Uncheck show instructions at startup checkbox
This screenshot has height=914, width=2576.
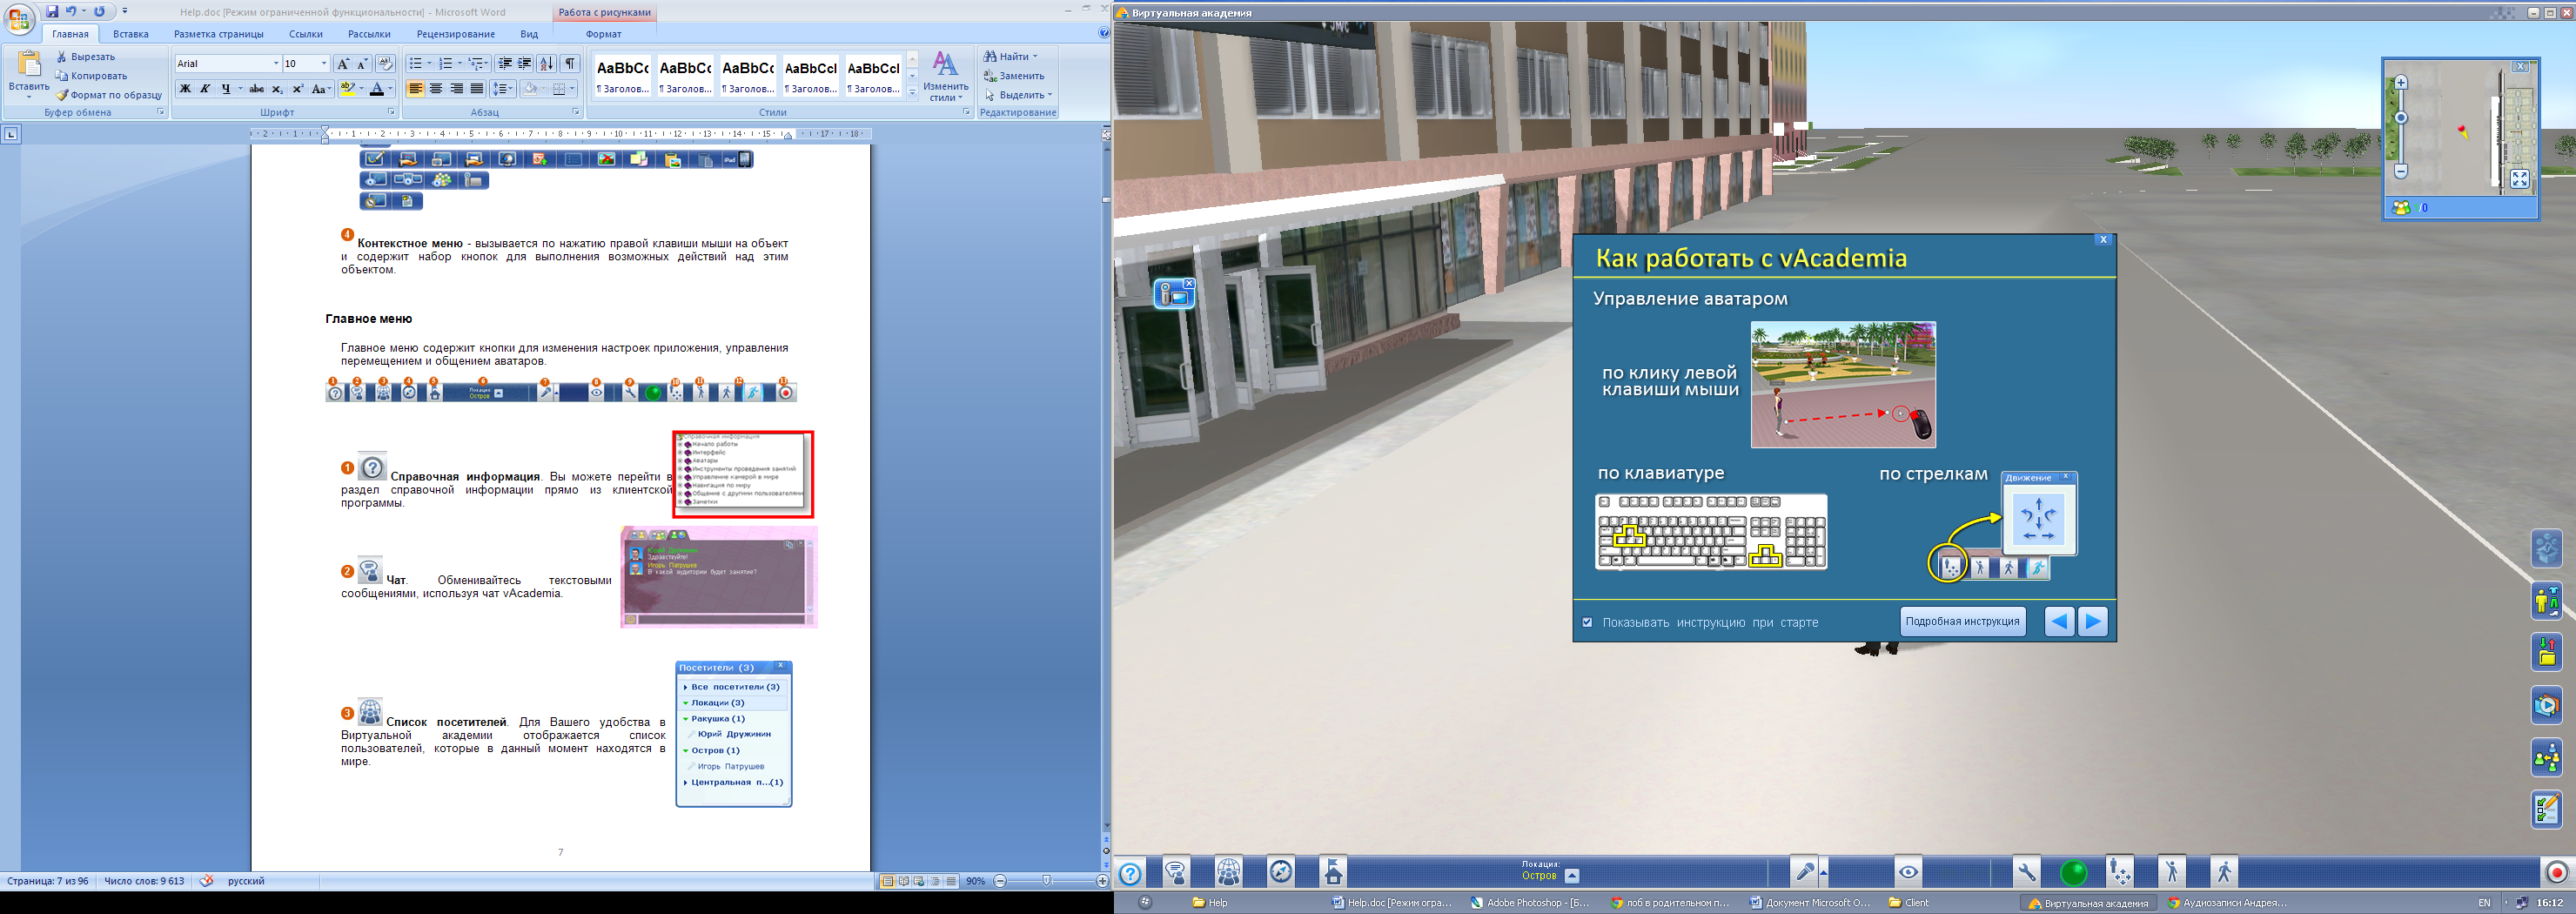pyautogui.click(x=1587, y=622)
